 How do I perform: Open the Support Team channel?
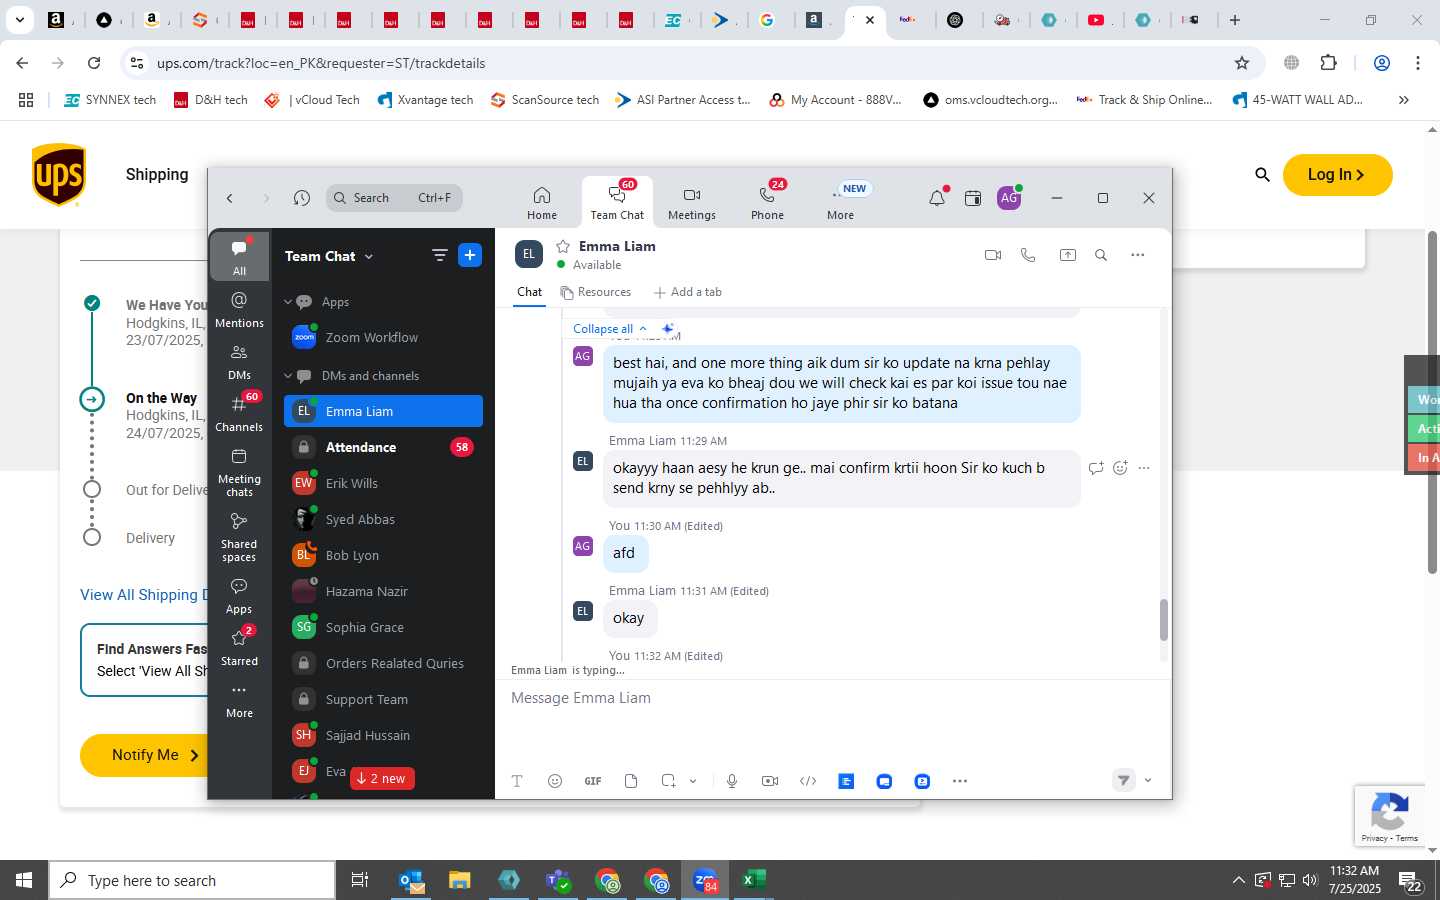pos(383,699)
